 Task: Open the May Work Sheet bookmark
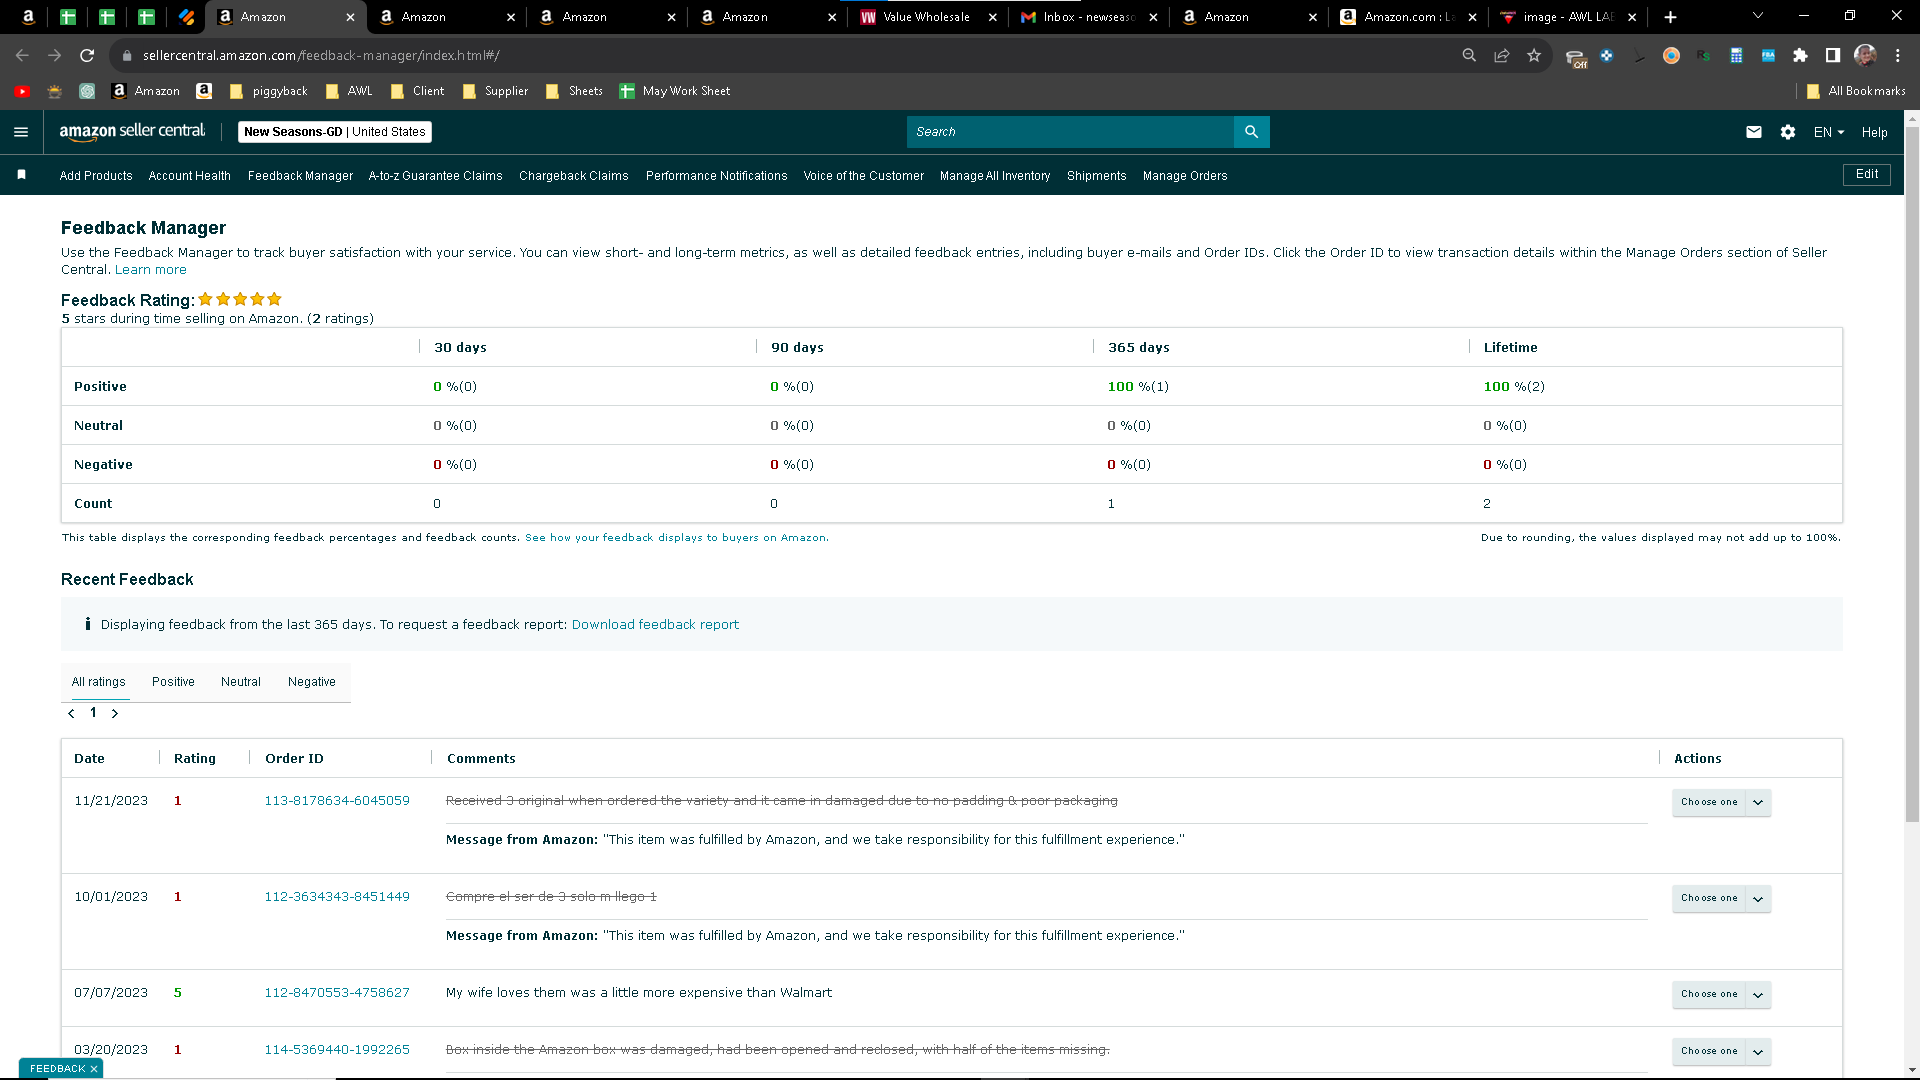tap(674, 91)
